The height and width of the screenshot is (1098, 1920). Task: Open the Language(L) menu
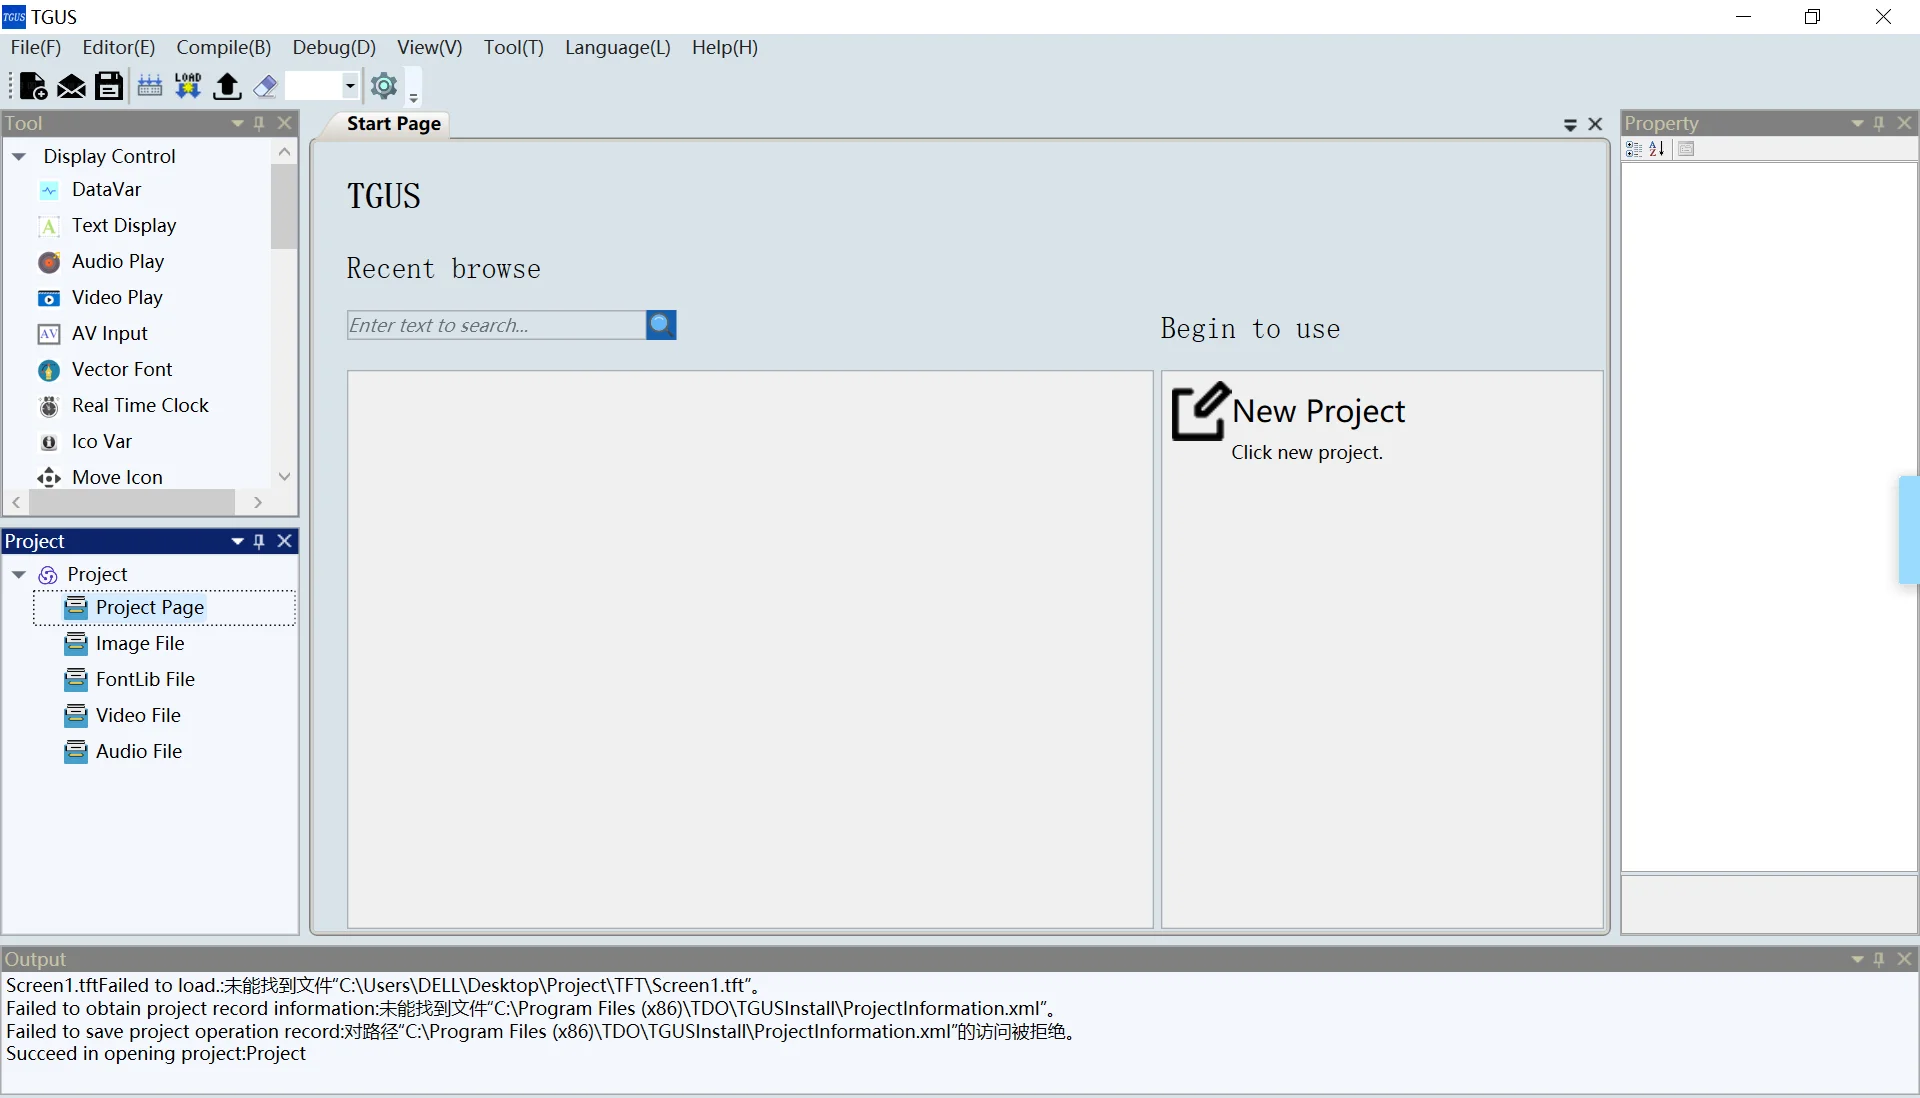[617, 47]
